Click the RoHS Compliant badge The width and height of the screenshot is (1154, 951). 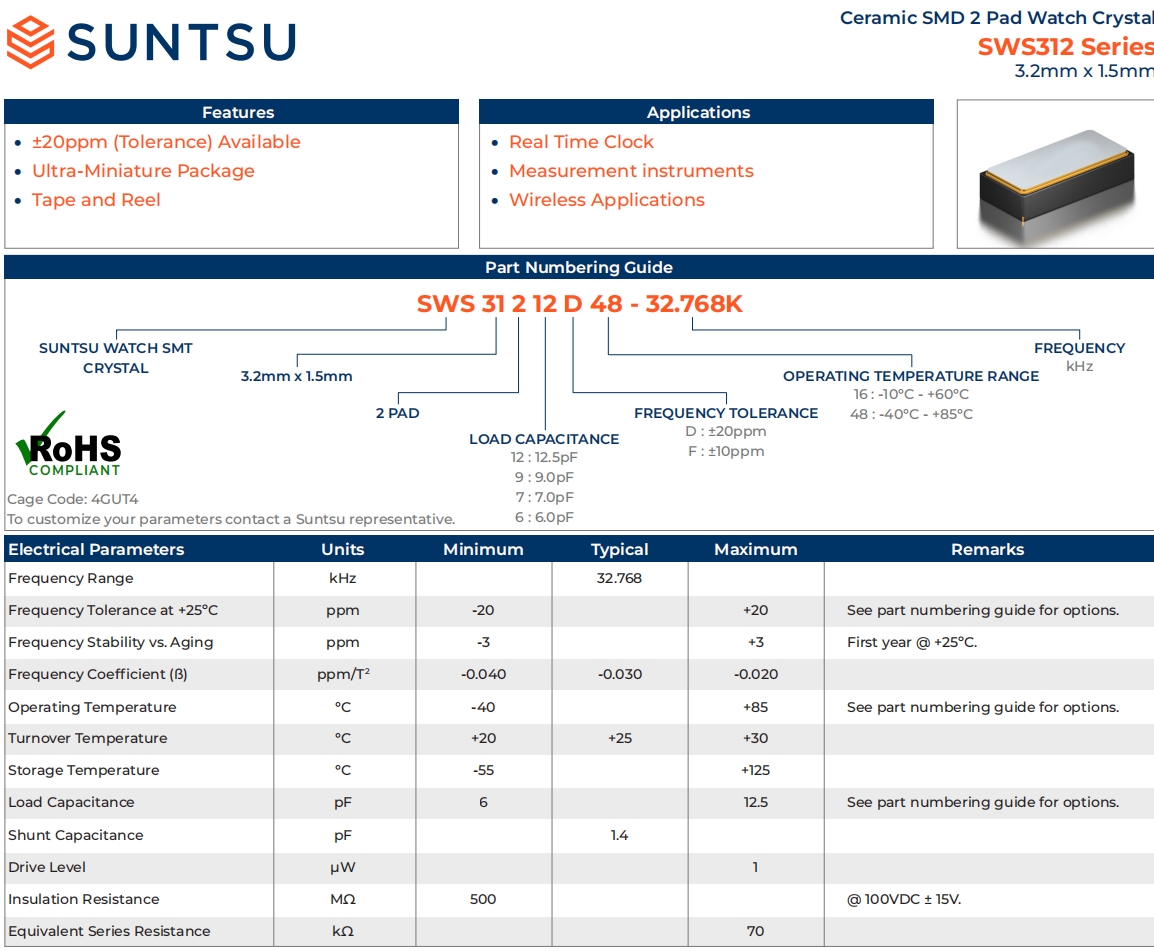pyautogui.click(x=68, y=448)
